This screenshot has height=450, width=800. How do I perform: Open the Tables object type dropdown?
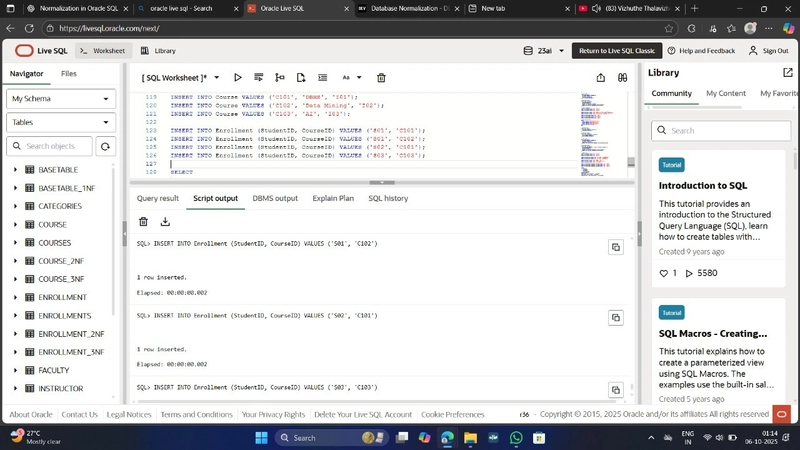[61, 122]
